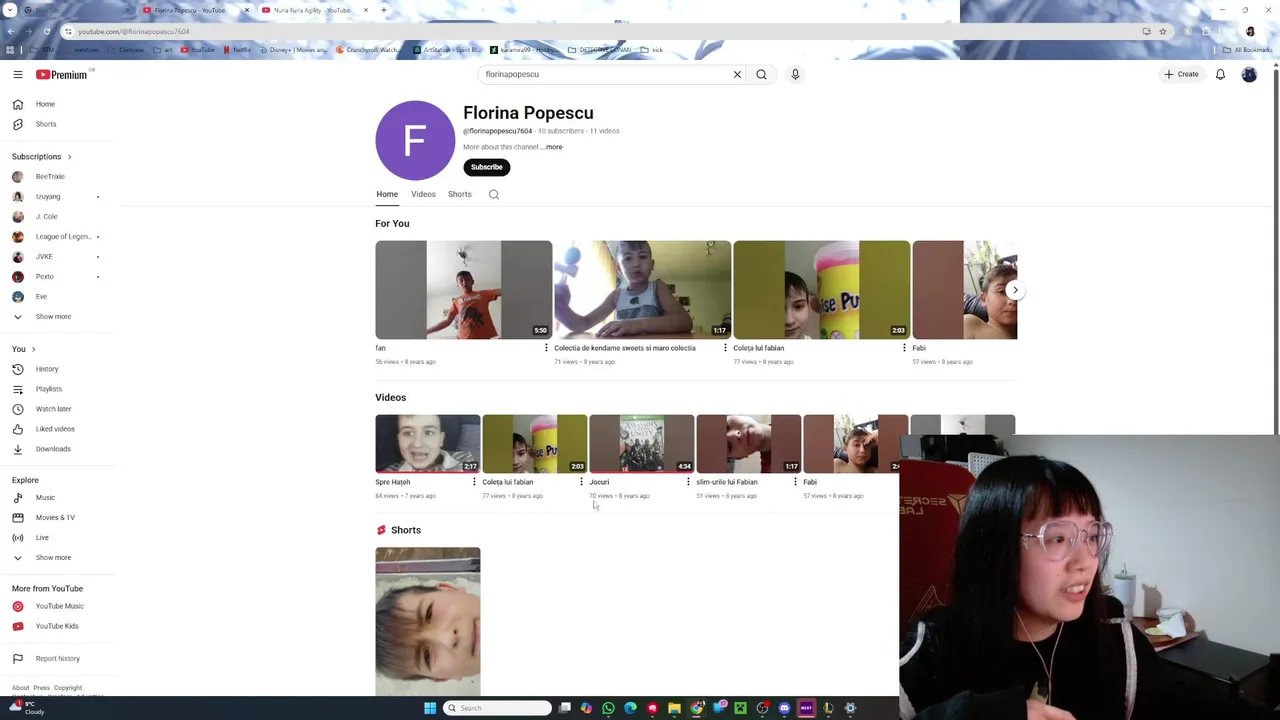Image resolution: width=1280 pixels, height=720 pixels.
Task: Open options for 'Colectia de kendame' video
Action: (725, 348)
